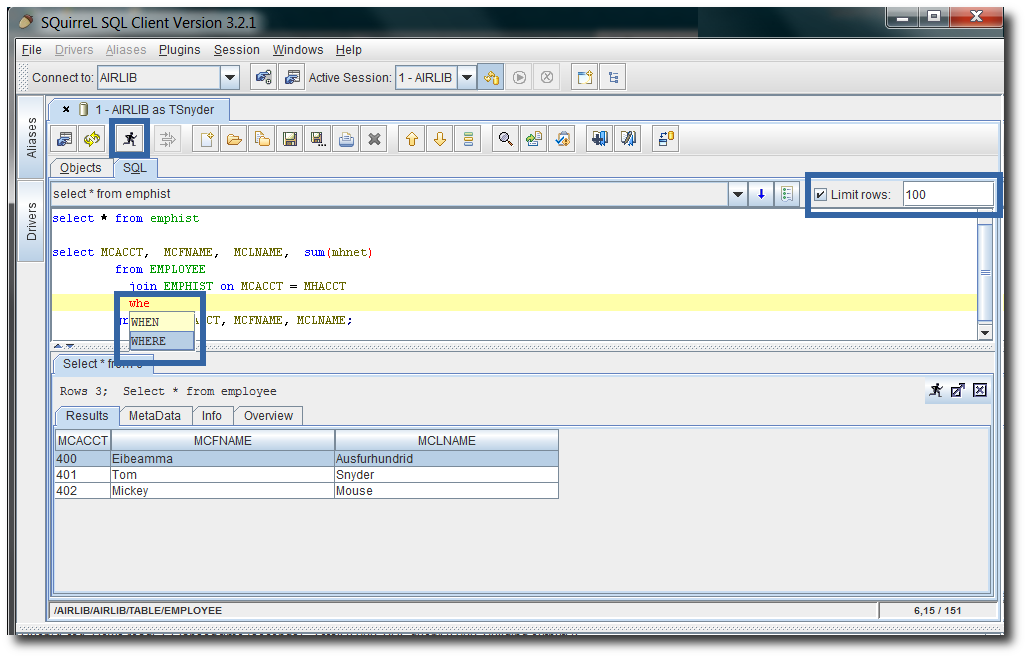This screenshot has height=658, width=1027.
Task: Save the SQL script with the floppy icon
Action: tap(290, 139)
